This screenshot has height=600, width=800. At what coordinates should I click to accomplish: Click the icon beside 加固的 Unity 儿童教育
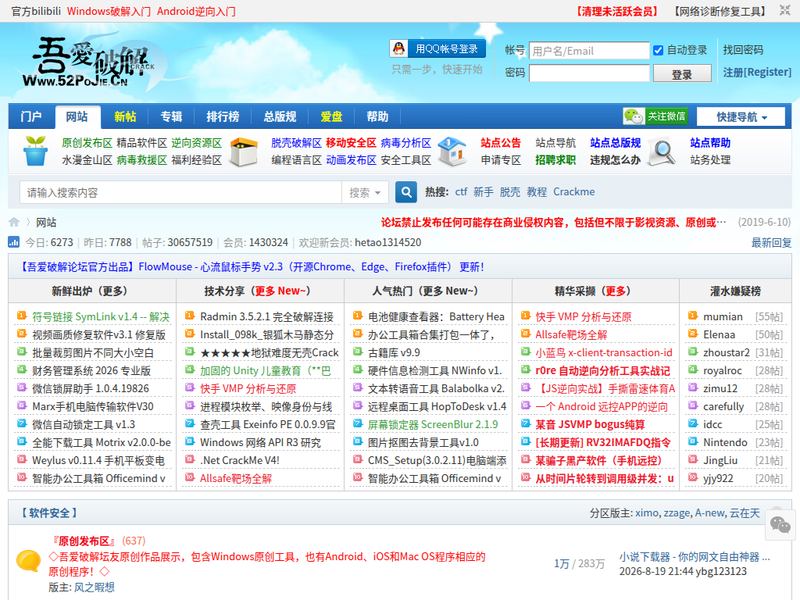tap(190, 370)
